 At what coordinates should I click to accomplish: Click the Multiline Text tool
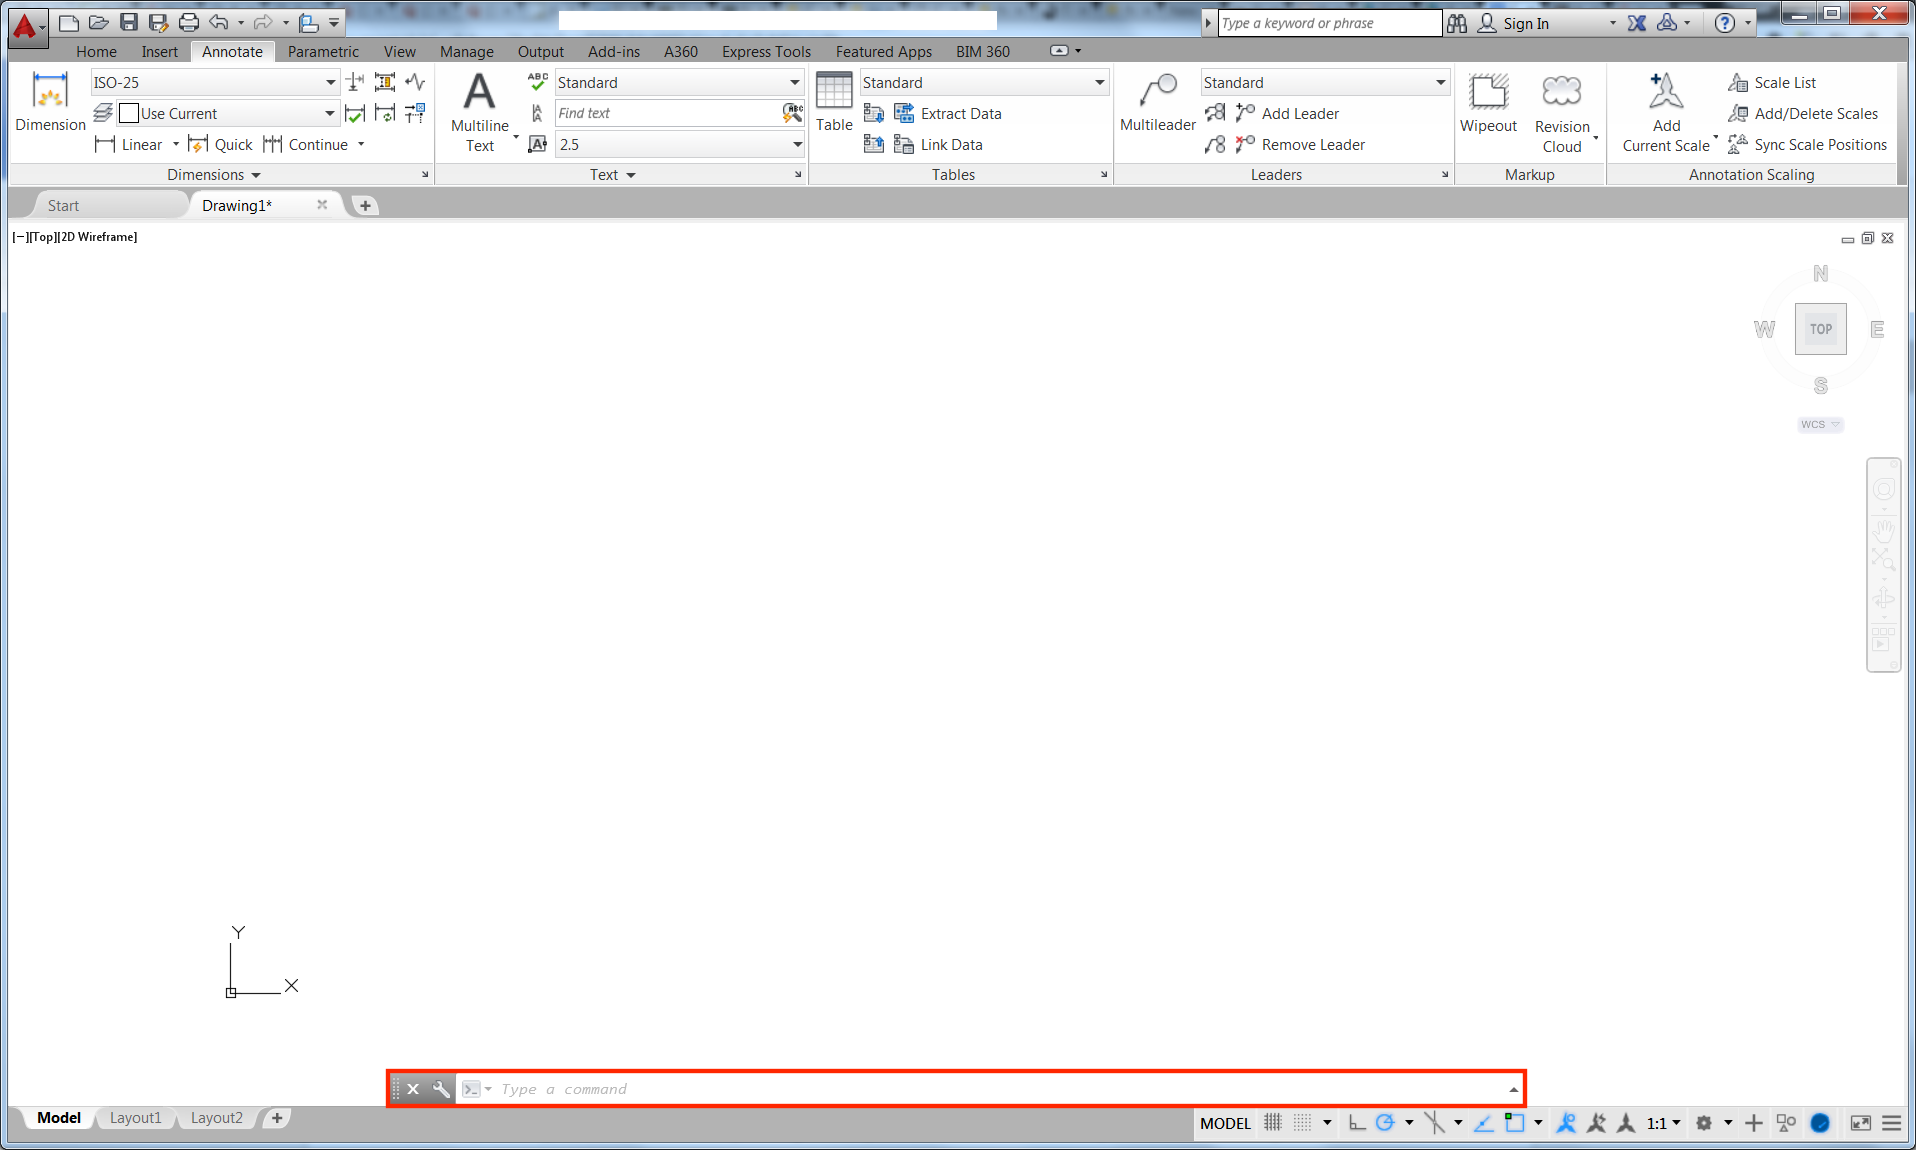(x=479, y=111)
